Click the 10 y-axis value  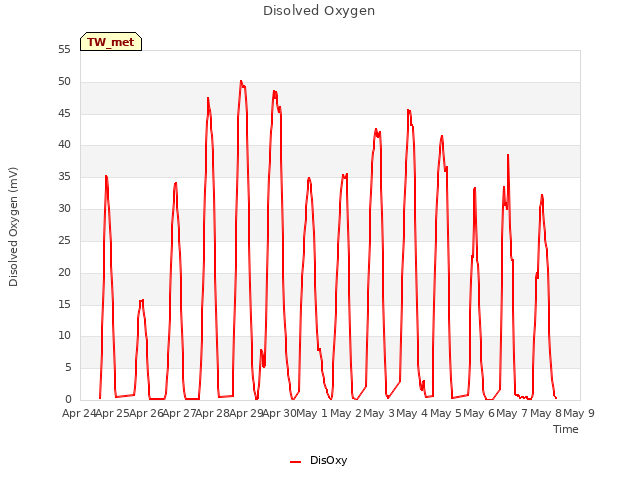point(64,336)
